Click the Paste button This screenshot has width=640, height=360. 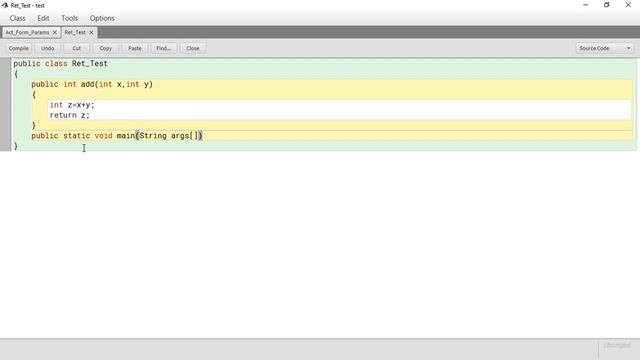click(134, 48)
